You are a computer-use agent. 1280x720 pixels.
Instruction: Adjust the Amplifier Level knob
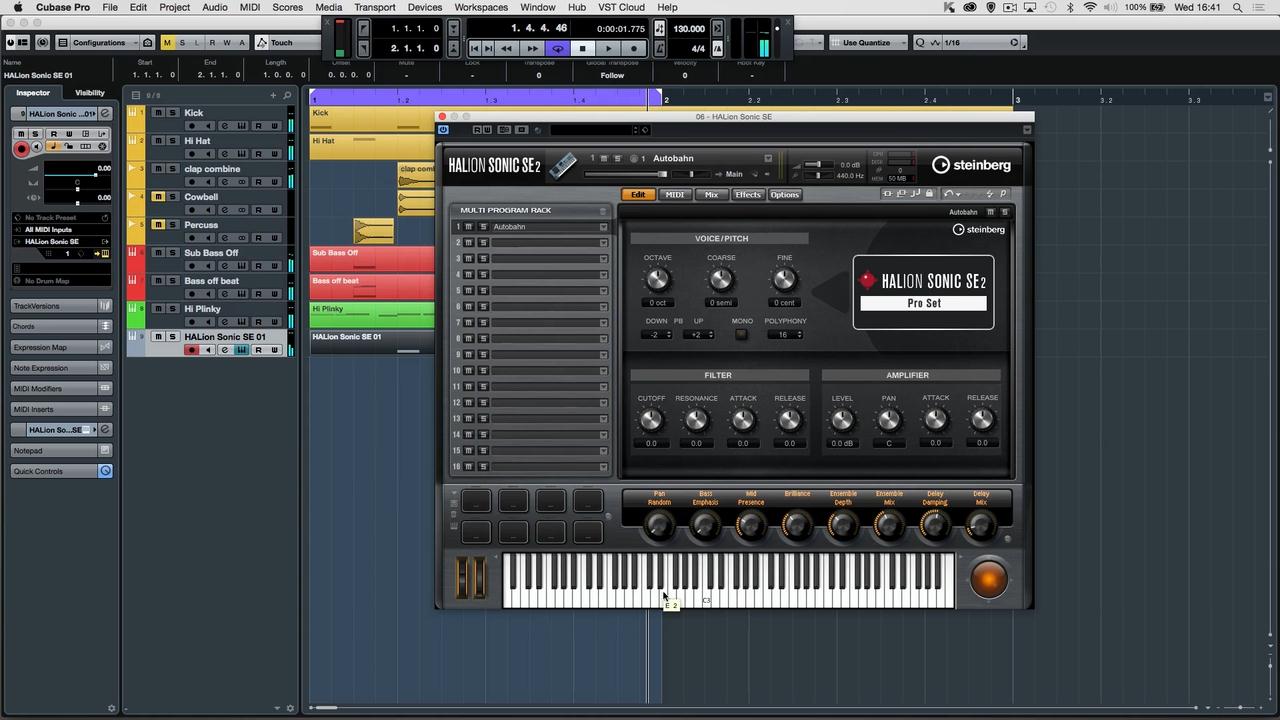[x=842, y=420]
